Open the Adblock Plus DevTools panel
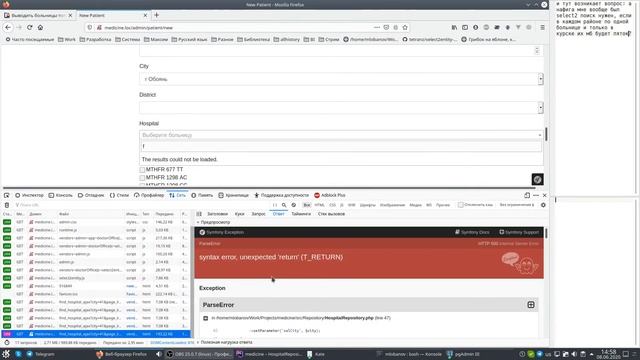 pyautogui.click(x=330, y=195)
